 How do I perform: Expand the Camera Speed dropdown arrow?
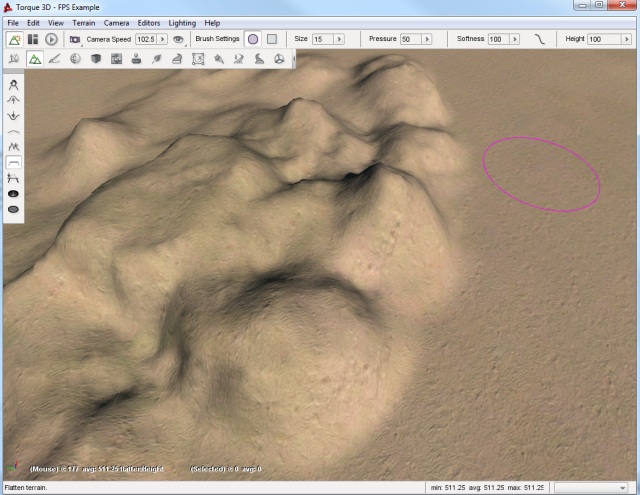pyautogui.click(x=164, y=39)
